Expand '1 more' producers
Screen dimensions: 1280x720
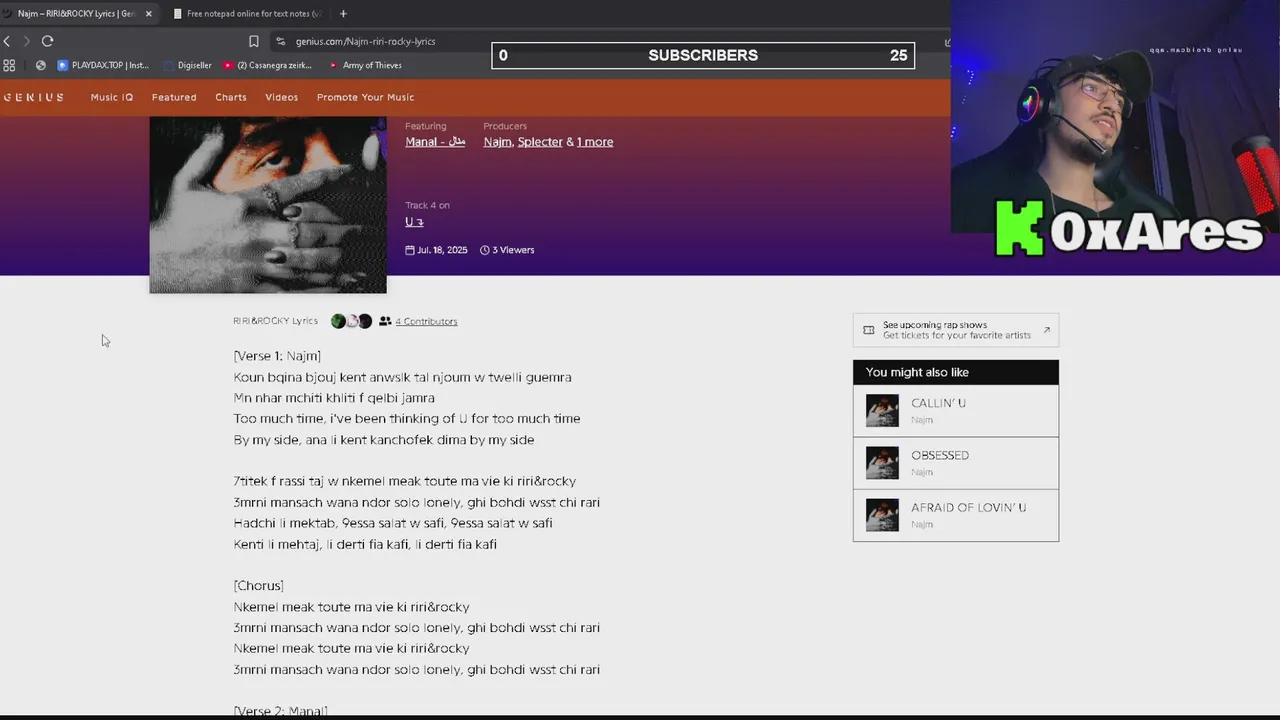(595, 142)
